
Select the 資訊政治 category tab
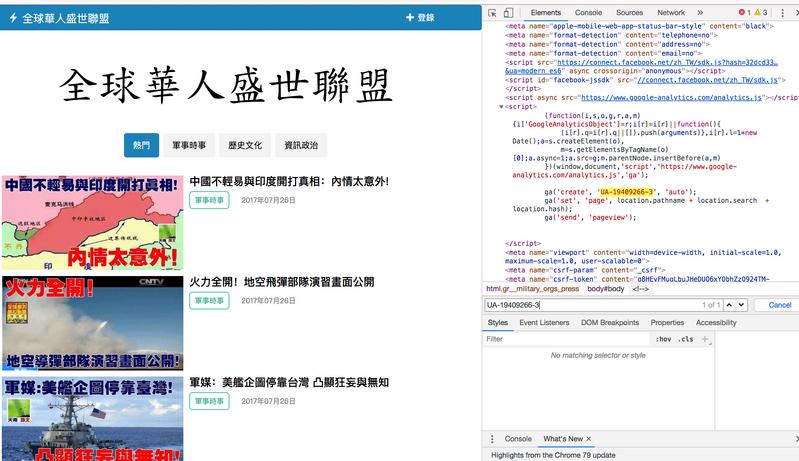pyautogui.click(x=301, y=146)
